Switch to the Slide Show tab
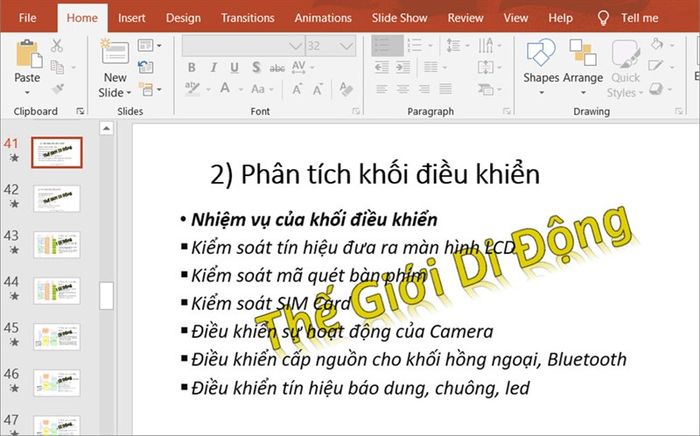 399,18
